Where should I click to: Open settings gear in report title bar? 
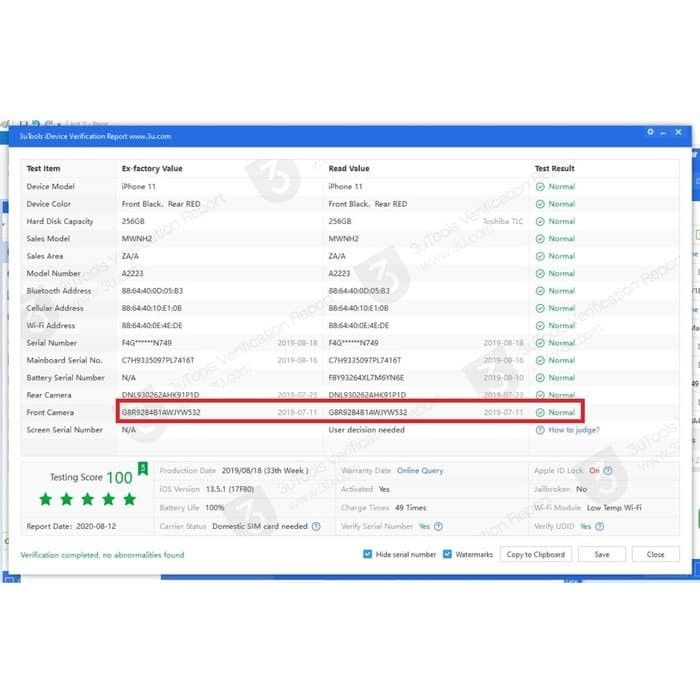pos(650,132)
